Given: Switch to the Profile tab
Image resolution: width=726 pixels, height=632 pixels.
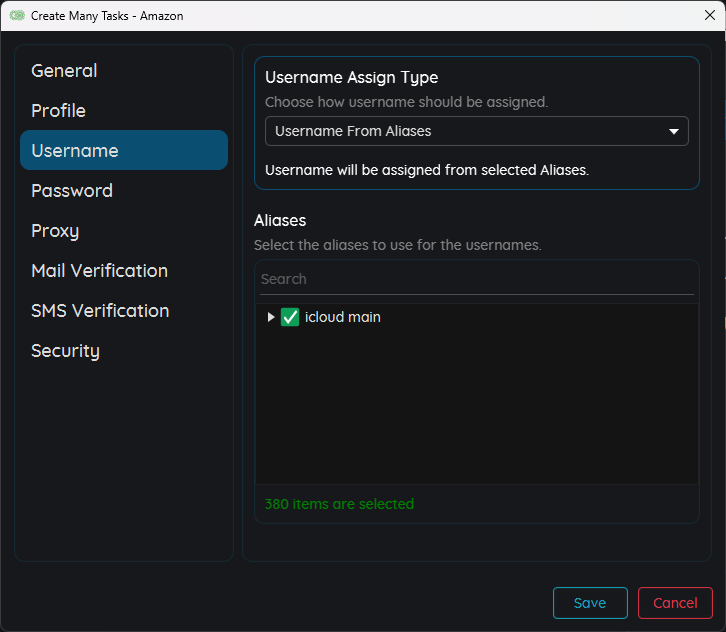Looking at the screenshot, I should click(58, 111).
